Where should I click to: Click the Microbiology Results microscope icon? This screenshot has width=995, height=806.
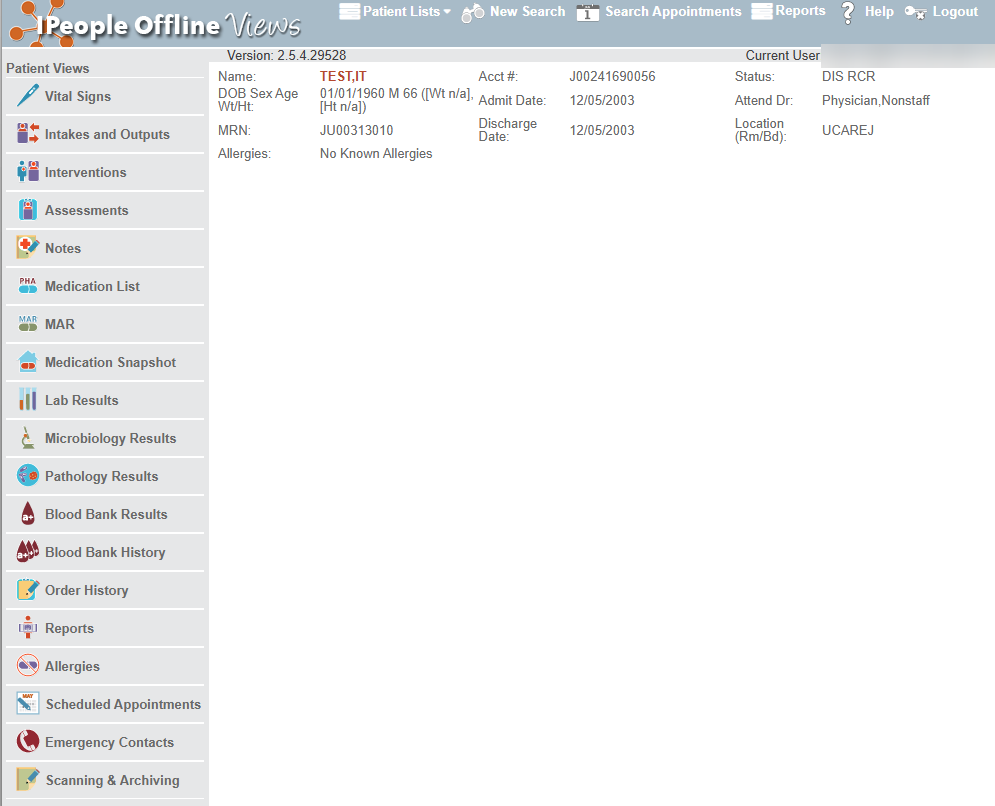click(x=28, y=438)
